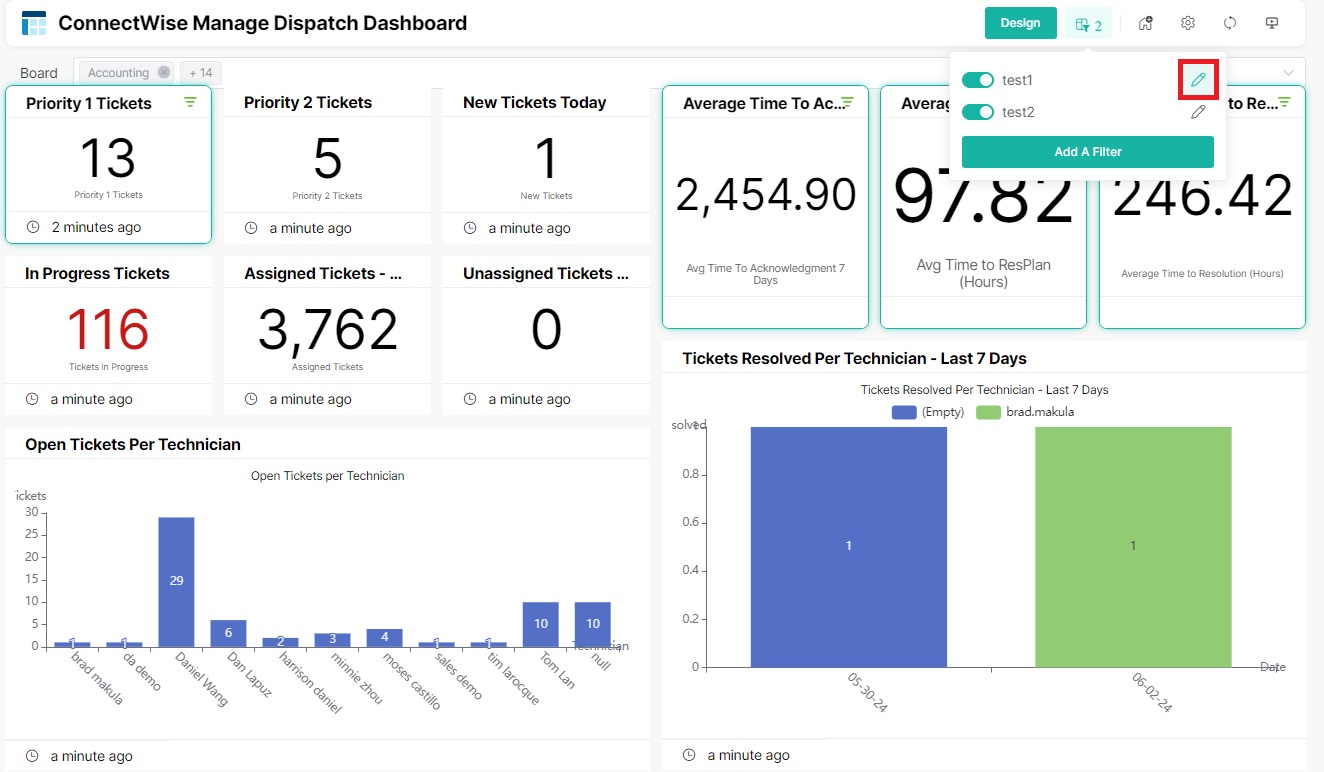
Task: Refresh the dashboard with the sync icon
Action: [1230, 22]
